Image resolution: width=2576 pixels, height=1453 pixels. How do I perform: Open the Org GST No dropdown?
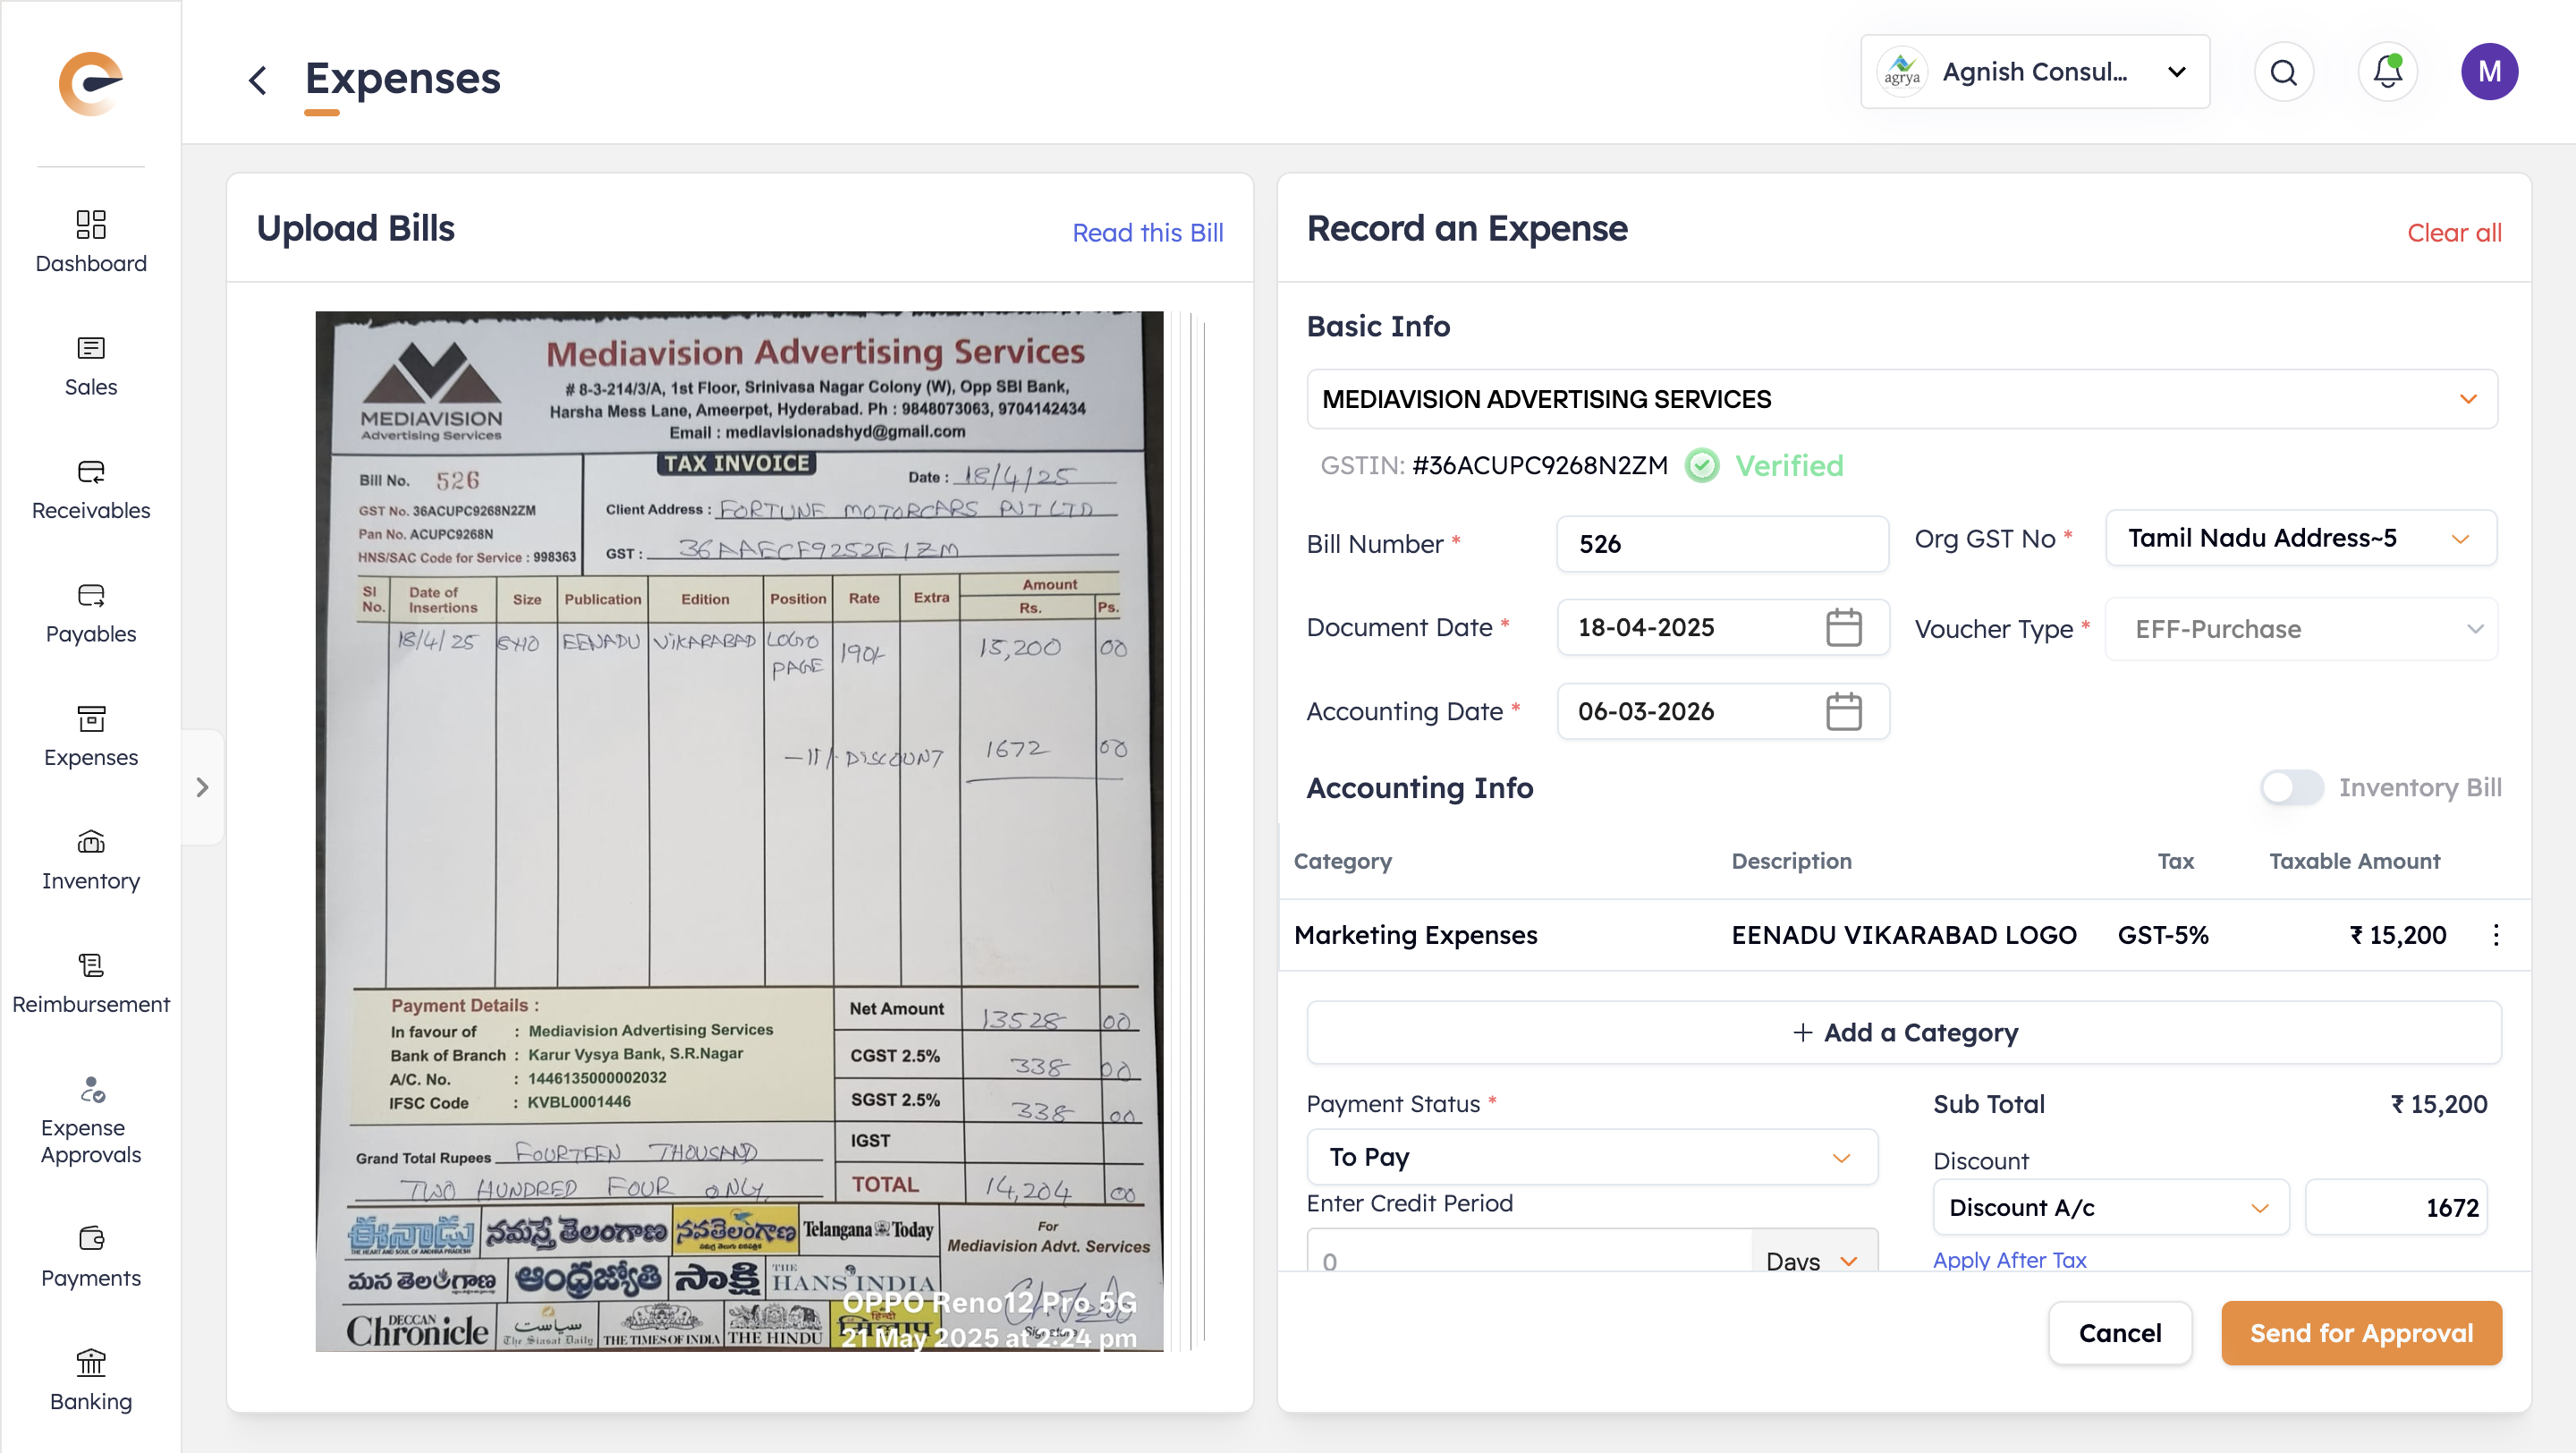(x=2300, y=538)
